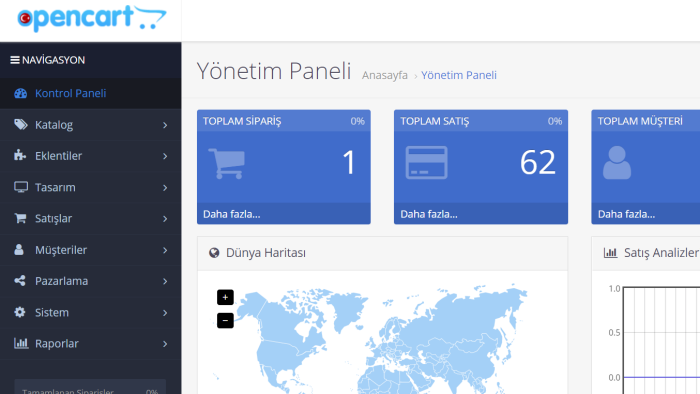
Task: Expand the Eklentiler menu chevron
Action: tap(165, 157)
